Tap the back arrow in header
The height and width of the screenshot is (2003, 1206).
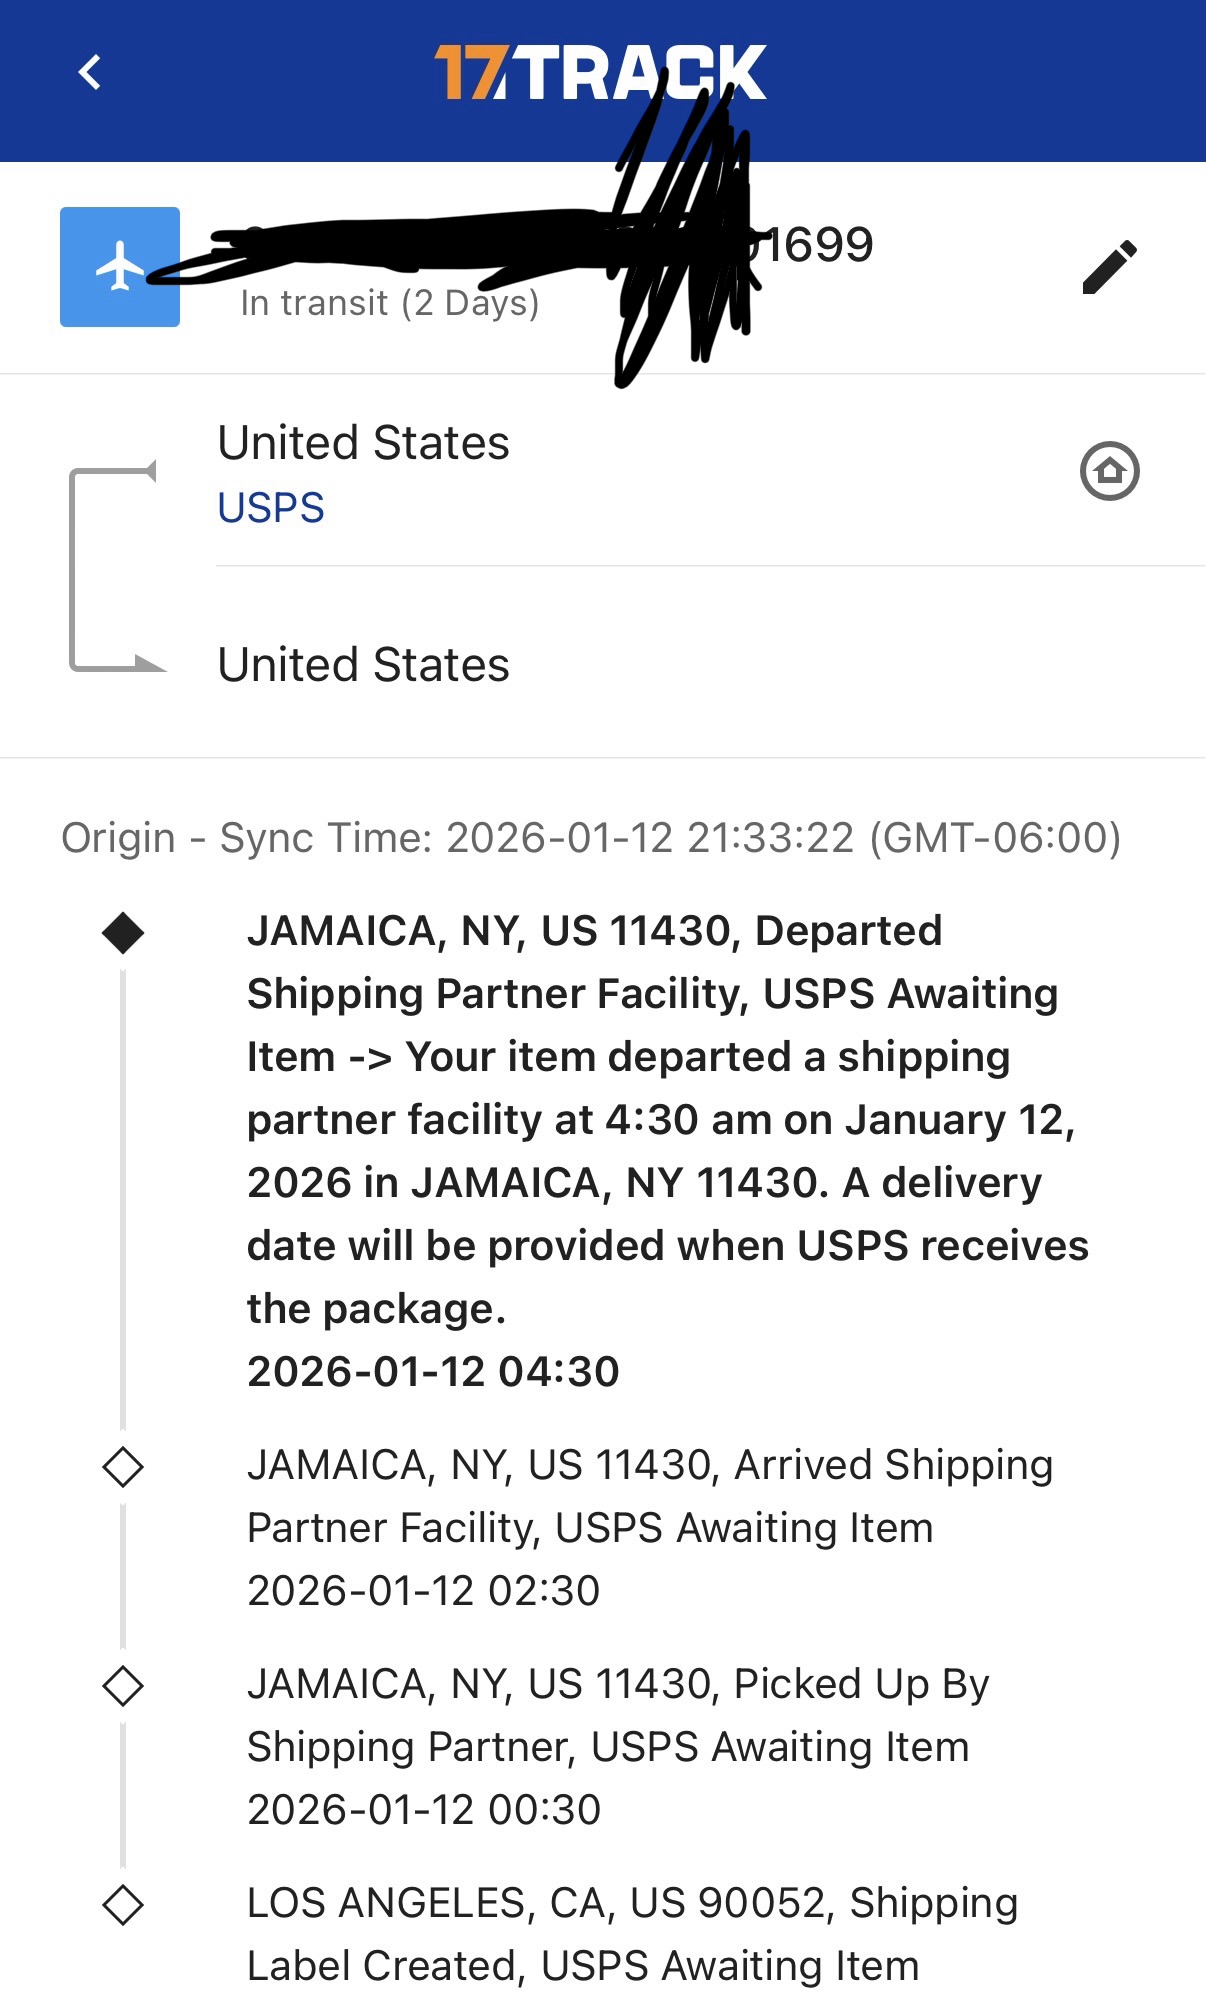click(90, 72)
